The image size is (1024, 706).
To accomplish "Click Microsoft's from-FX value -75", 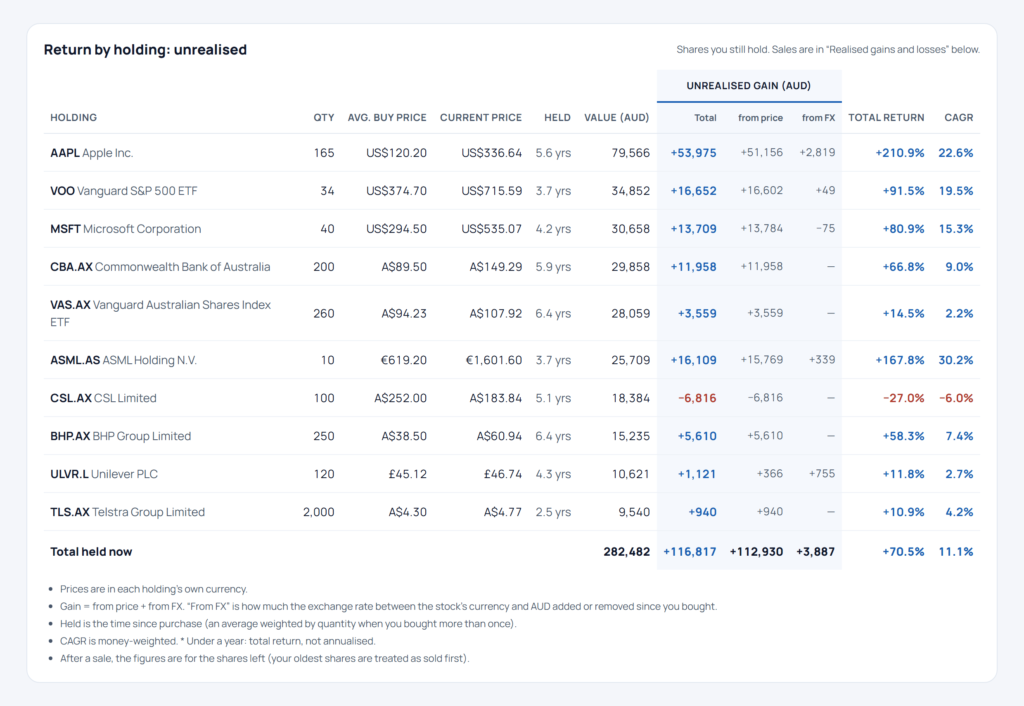I will (x=825, y=228).
